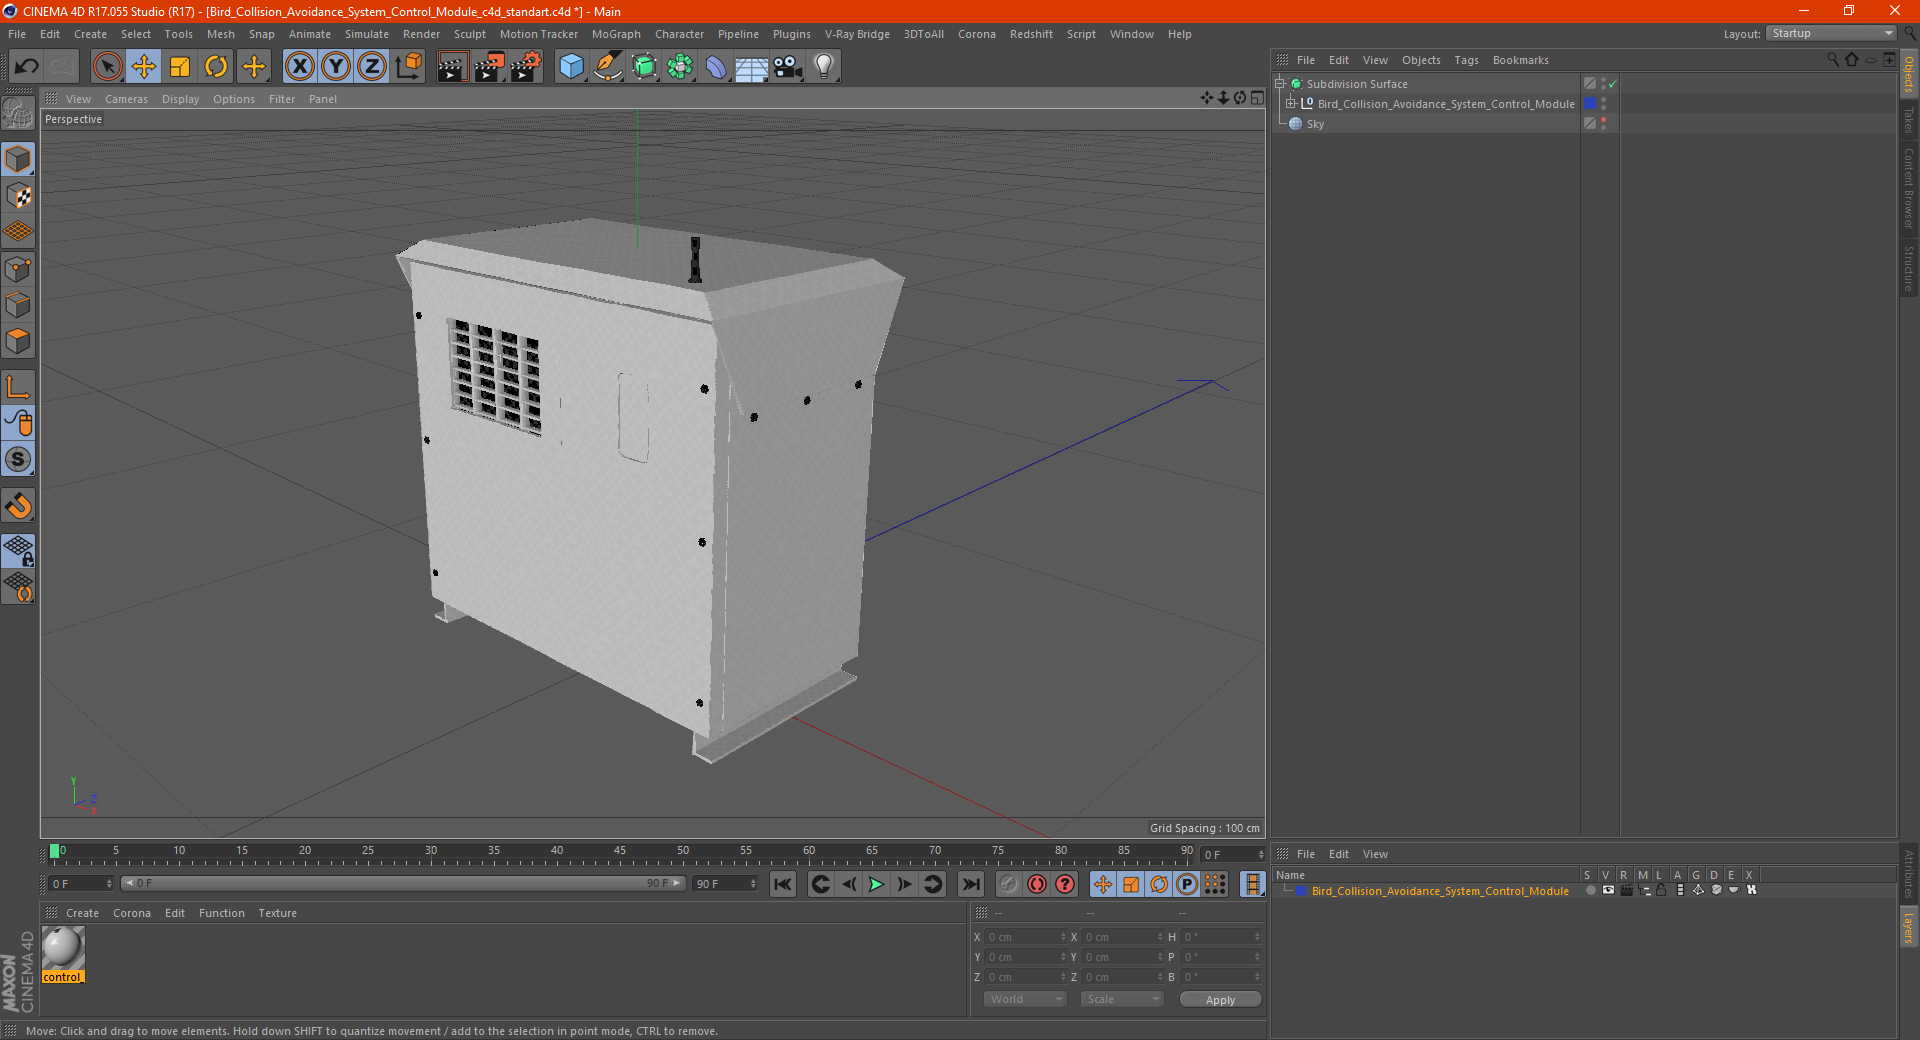
Task: Toggle Sky object visibility dots
Action: pyautogui.click(x=1603, y=124)
